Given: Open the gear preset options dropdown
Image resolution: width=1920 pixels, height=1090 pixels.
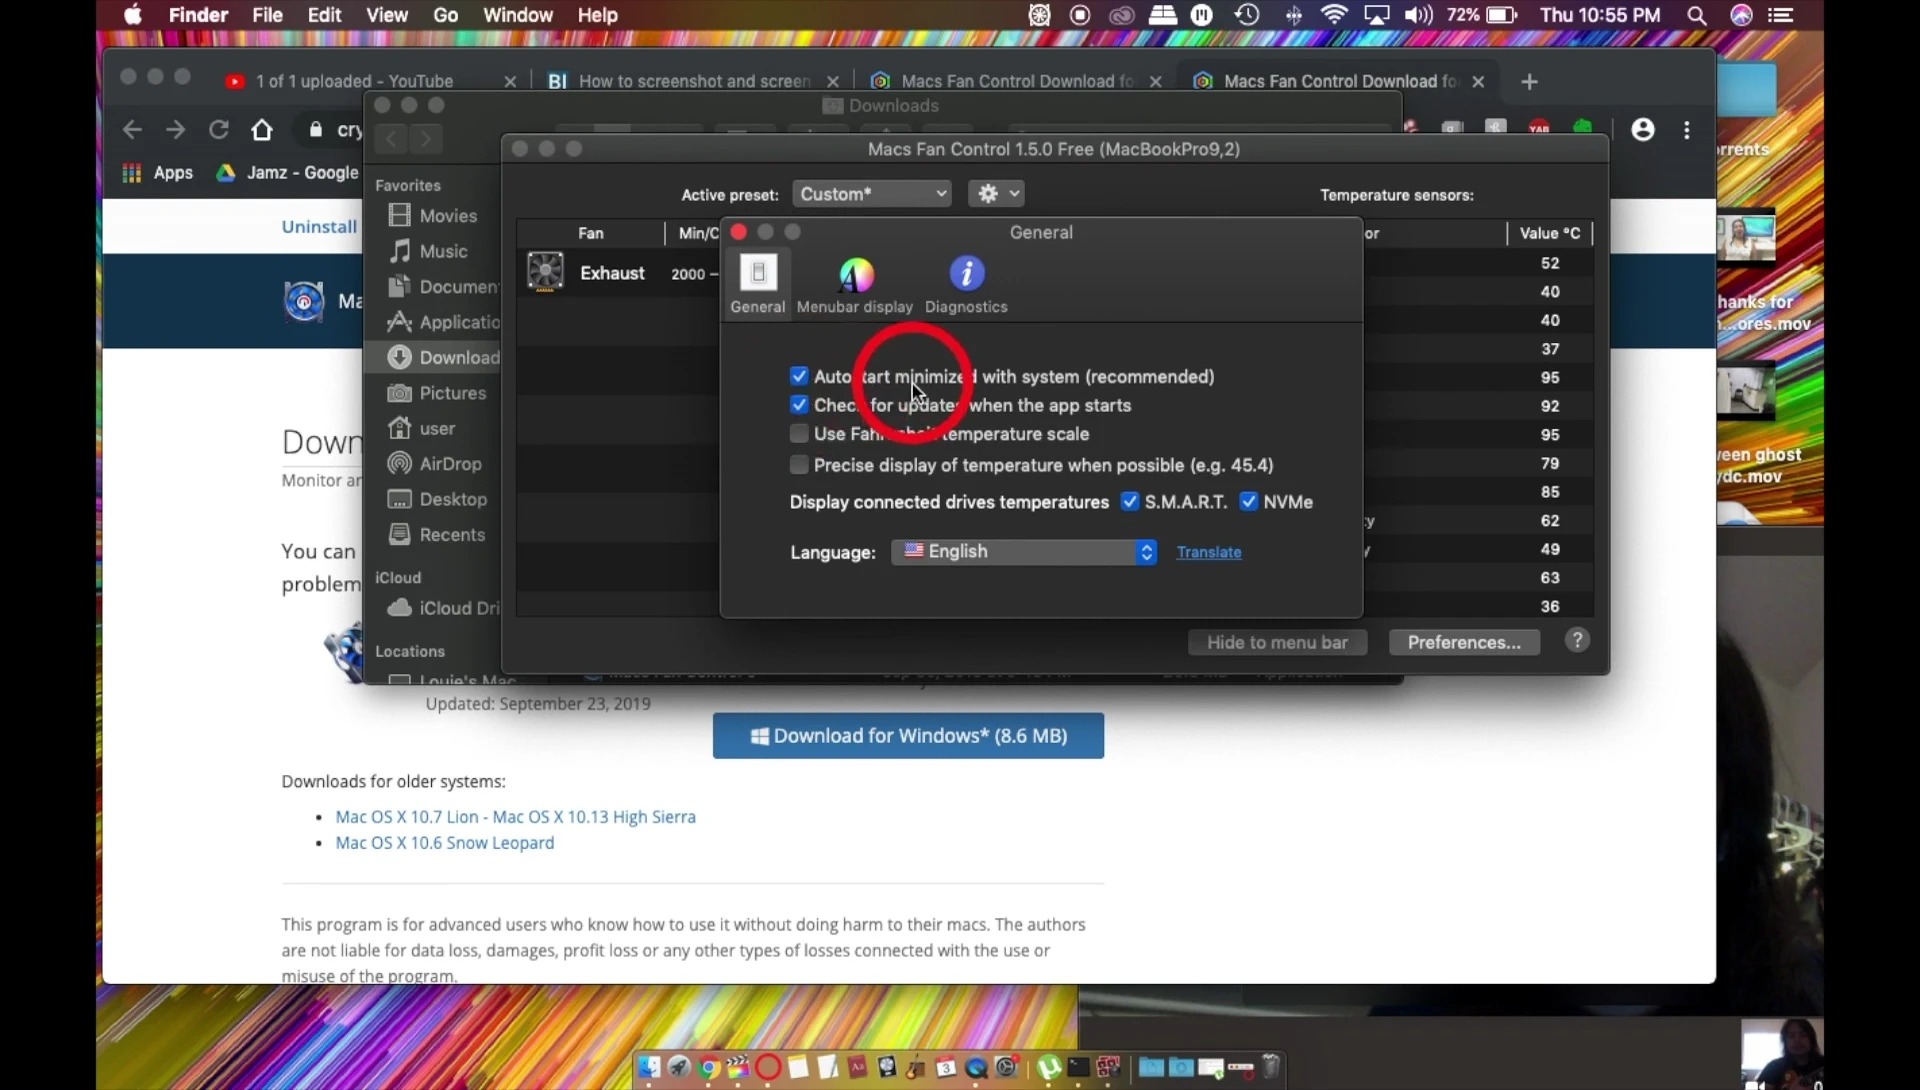Looking at the screenshot, I should 996,194.
